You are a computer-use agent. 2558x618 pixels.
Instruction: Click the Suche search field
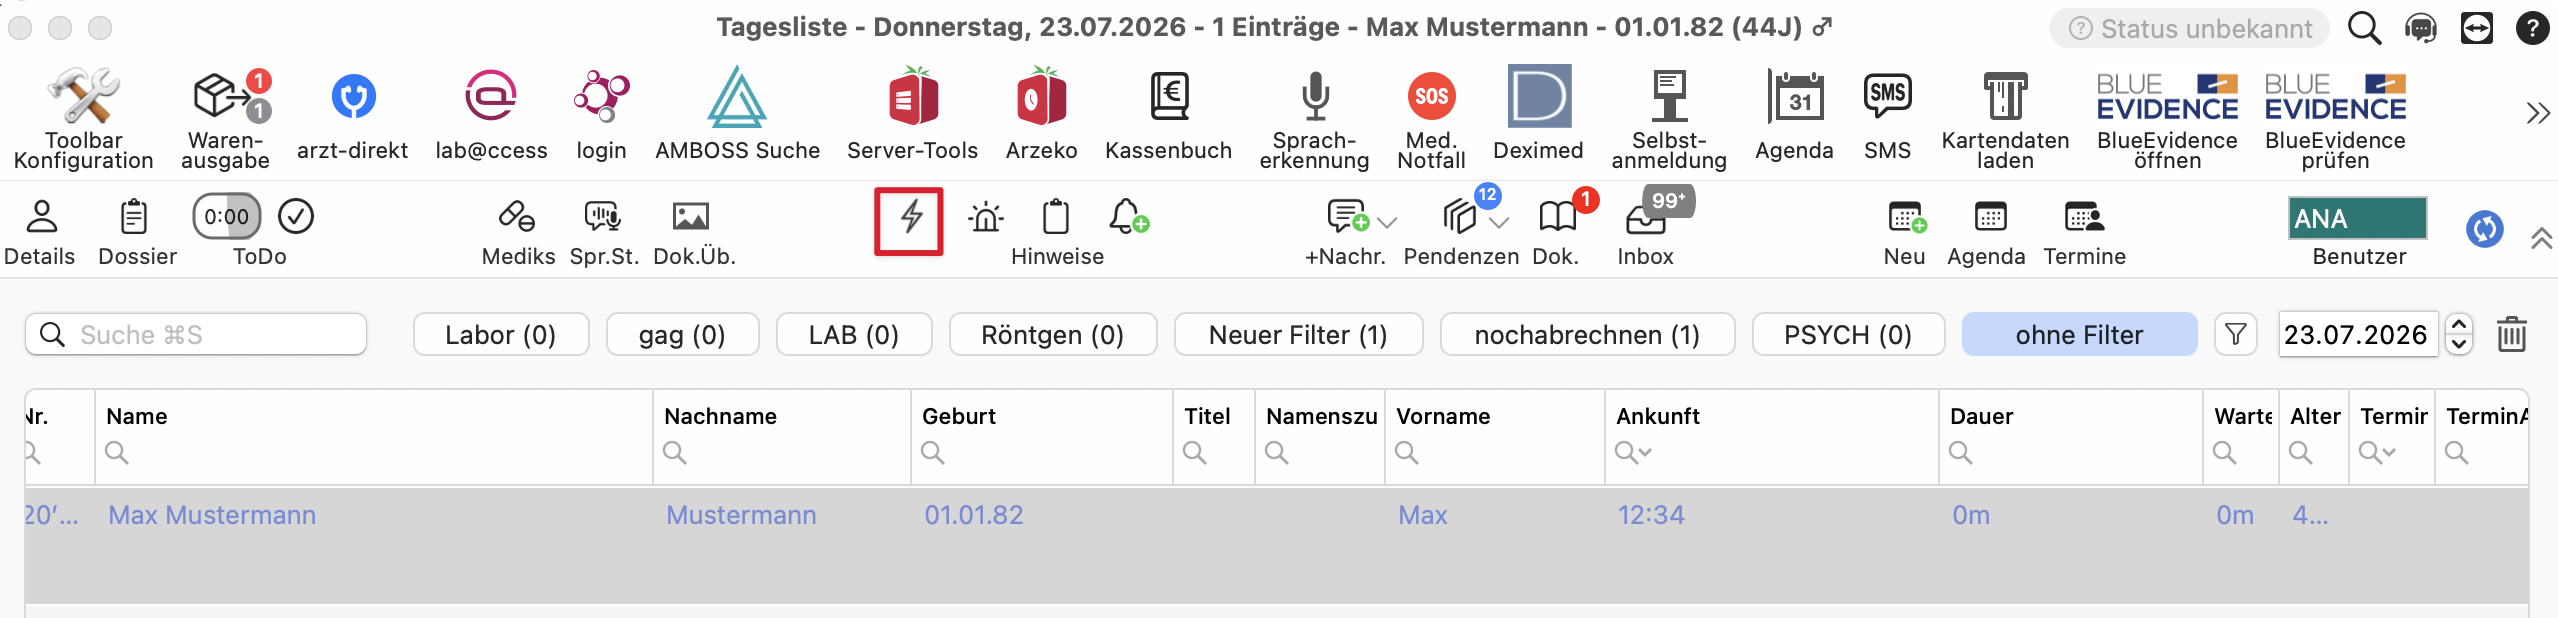(196, 334)
